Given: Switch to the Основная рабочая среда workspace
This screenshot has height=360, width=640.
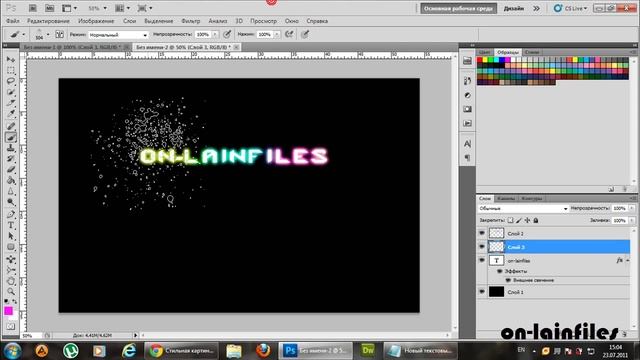Looking at the screenshot, I should (x=458, y=9).
